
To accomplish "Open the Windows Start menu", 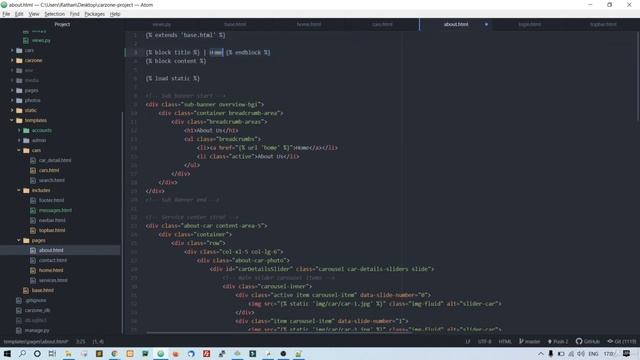I will point(7,353).
